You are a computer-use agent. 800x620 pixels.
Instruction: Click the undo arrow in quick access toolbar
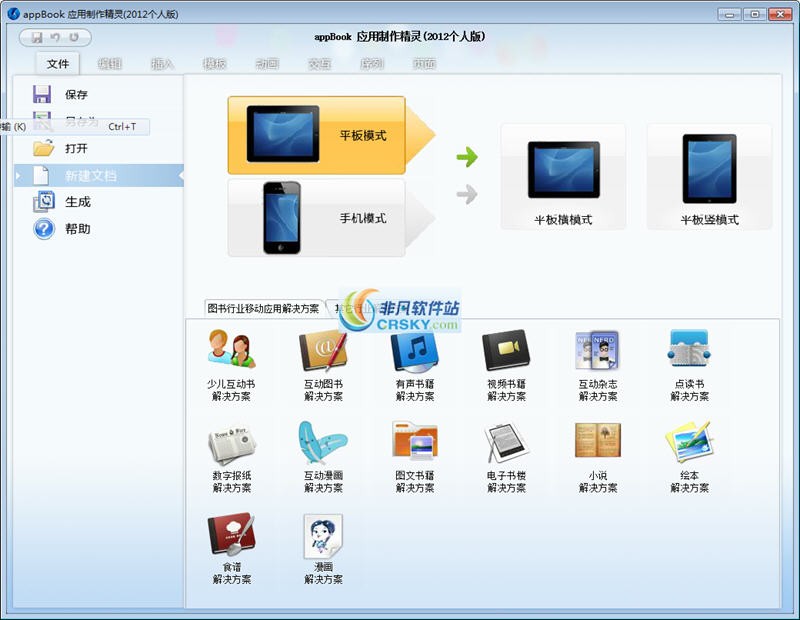(55, 37)
